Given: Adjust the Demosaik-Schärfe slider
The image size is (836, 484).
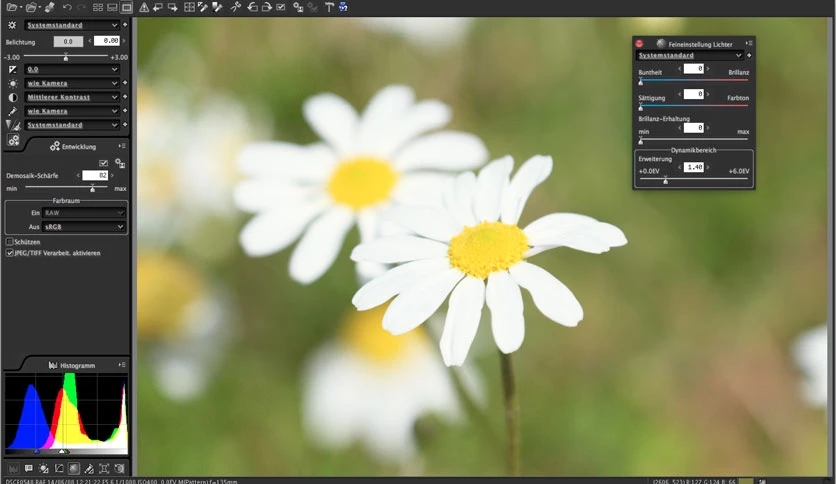Looking at the screenshot, I should (x=92, y=188).
